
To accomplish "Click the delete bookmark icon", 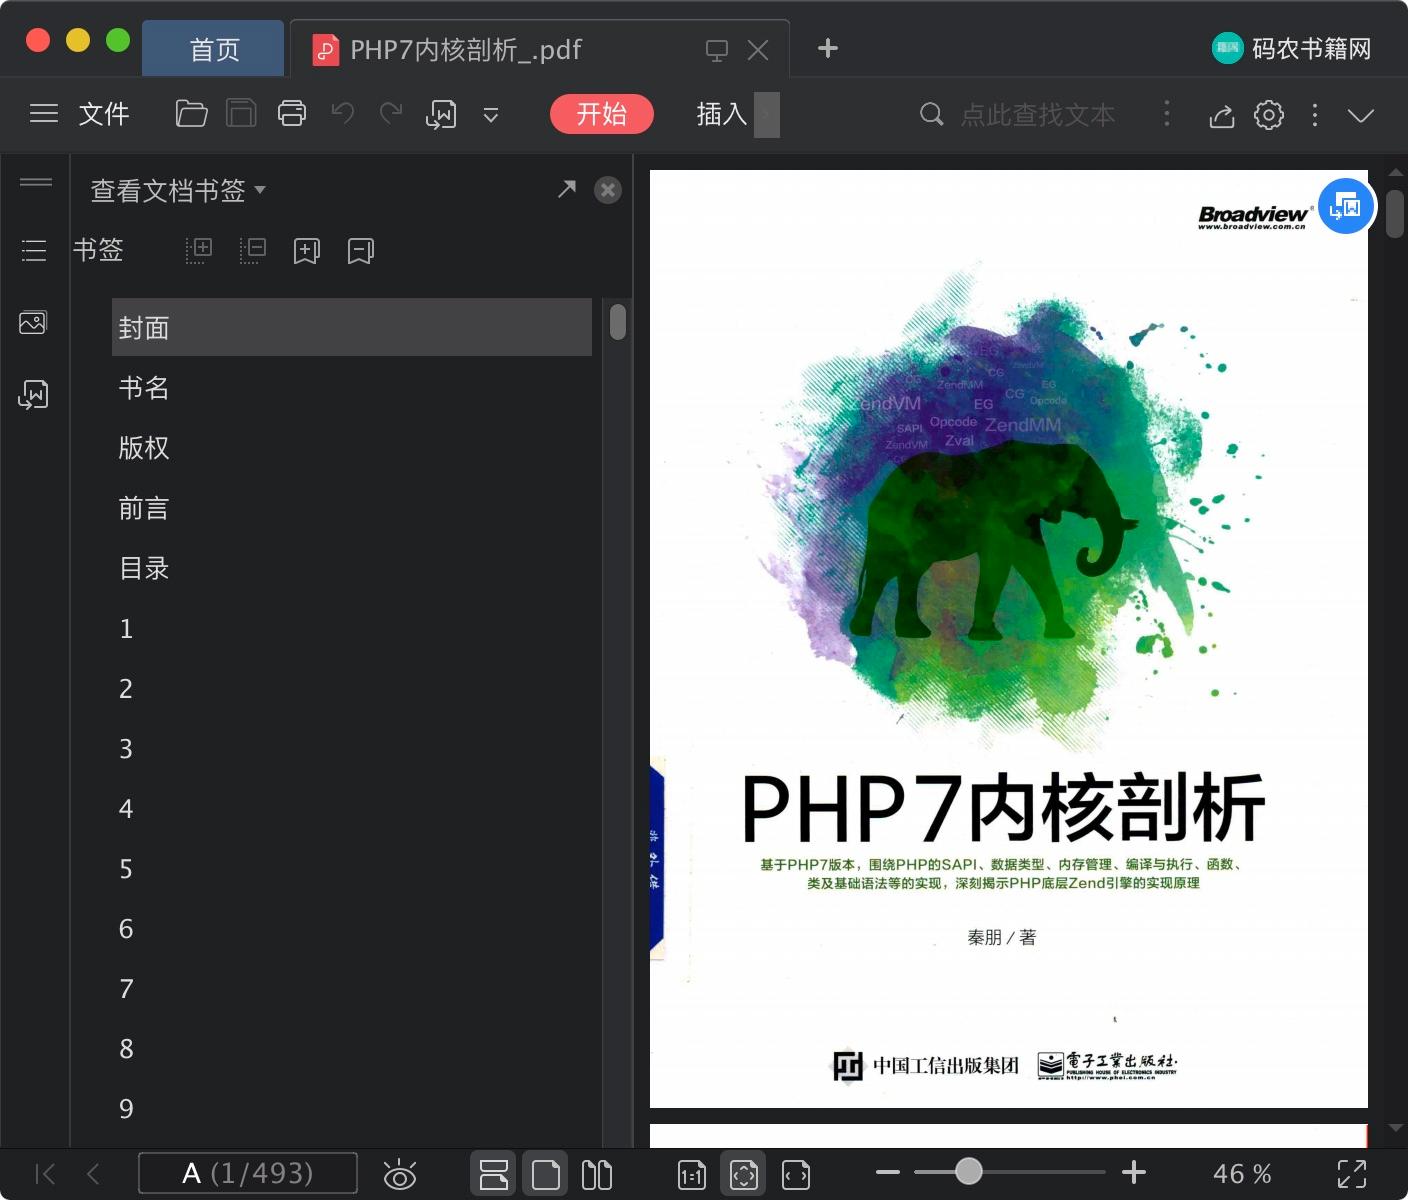I will pos(361,251).
